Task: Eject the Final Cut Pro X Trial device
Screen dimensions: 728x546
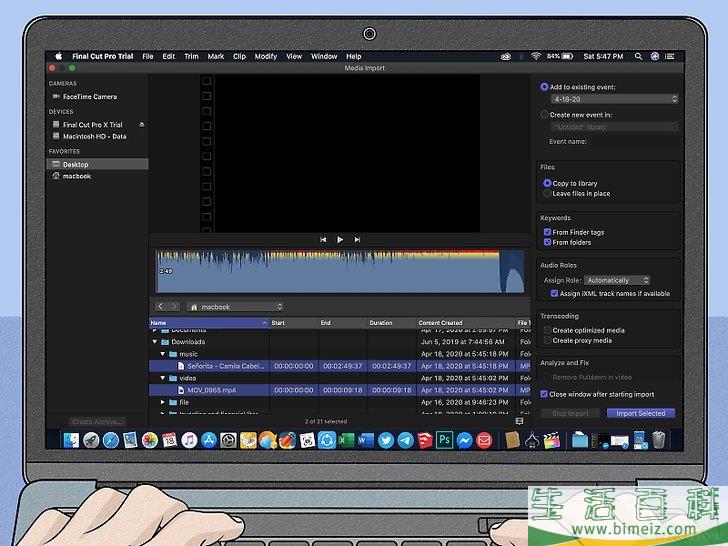Action: point(142,124)
